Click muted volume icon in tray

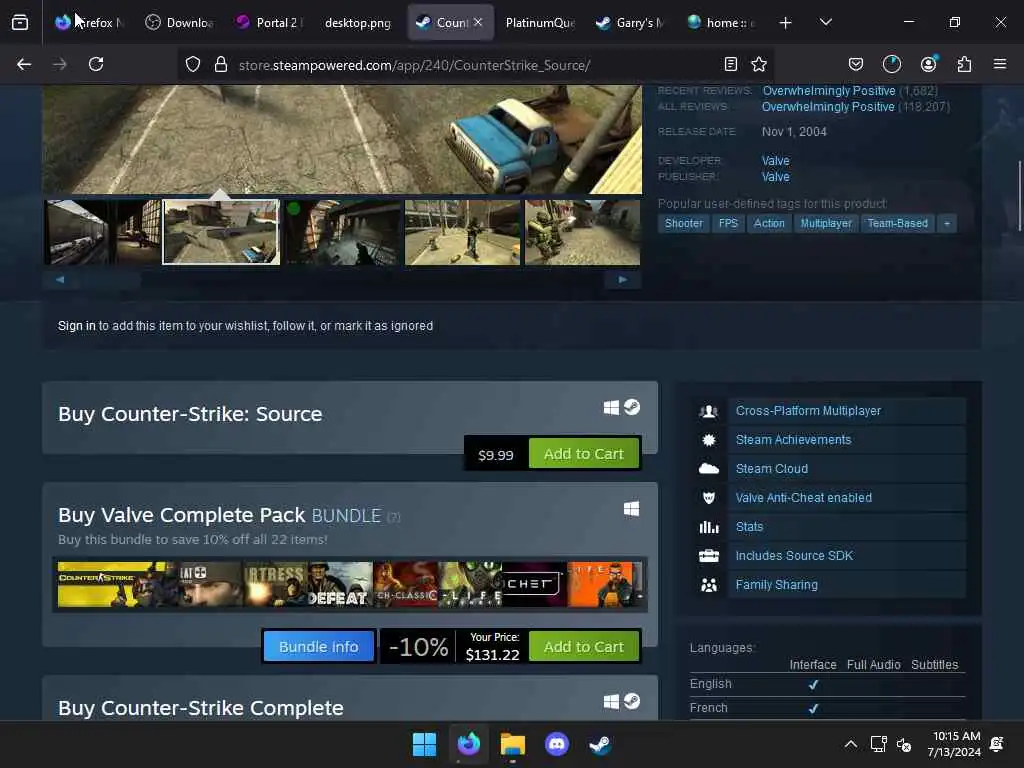tap(904, 744)
